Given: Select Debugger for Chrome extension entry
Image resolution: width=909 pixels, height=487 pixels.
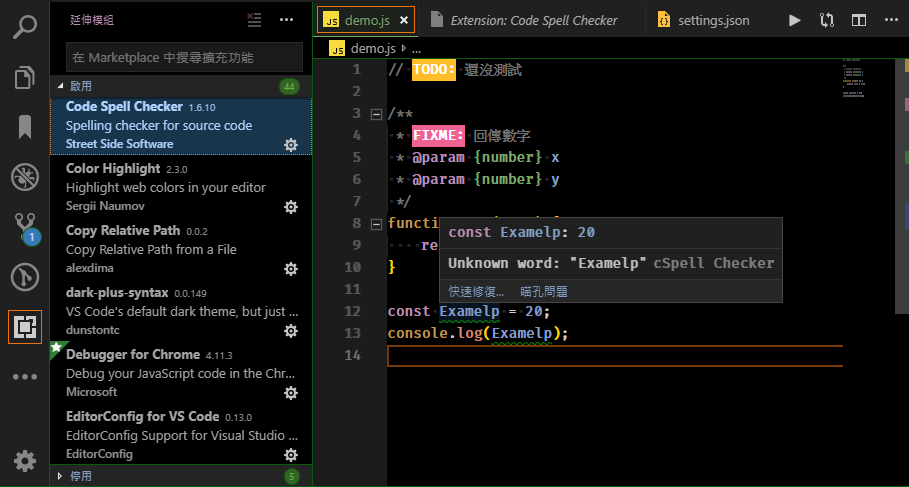Looking at the screenshot, I should pos(181,372).
